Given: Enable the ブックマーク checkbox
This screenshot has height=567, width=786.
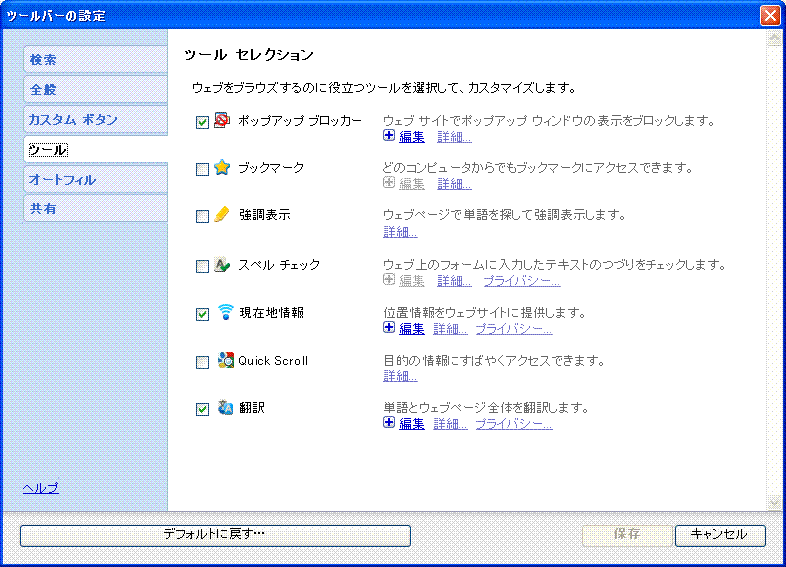Looking at the screenshot, I should coord(203,170).
